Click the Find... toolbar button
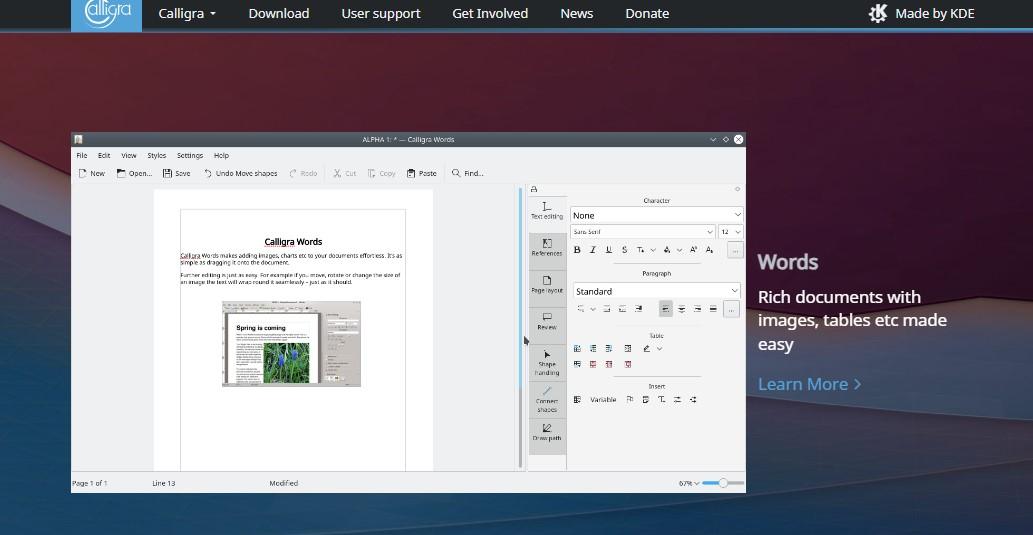Viewport: 1033px width, 535px height. coord(468,173)
